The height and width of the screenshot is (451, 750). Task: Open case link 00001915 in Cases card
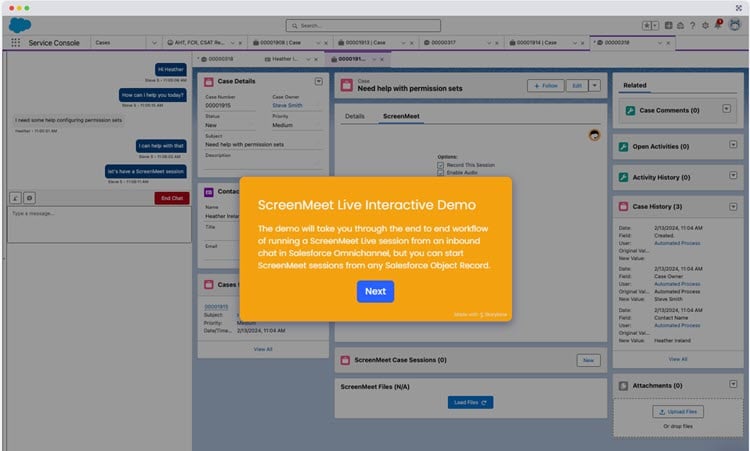coord(216,307)
